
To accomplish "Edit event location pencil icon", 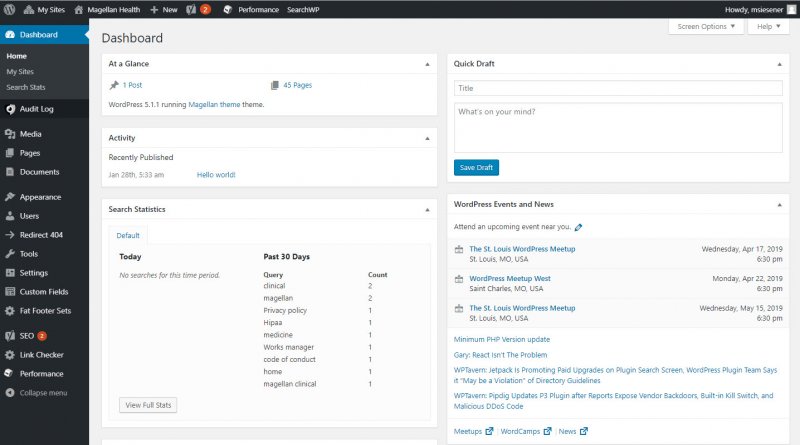I will 578,227.
